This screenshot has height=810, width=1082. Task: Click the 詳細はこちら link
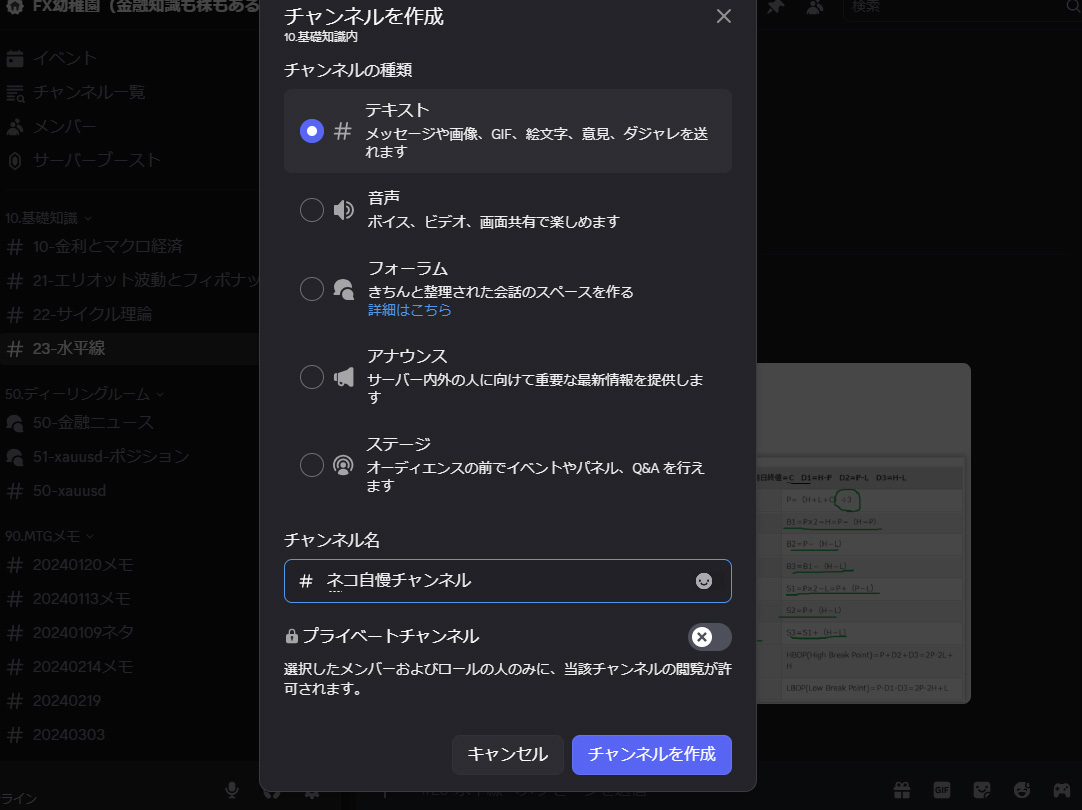(x=409, y=310)
